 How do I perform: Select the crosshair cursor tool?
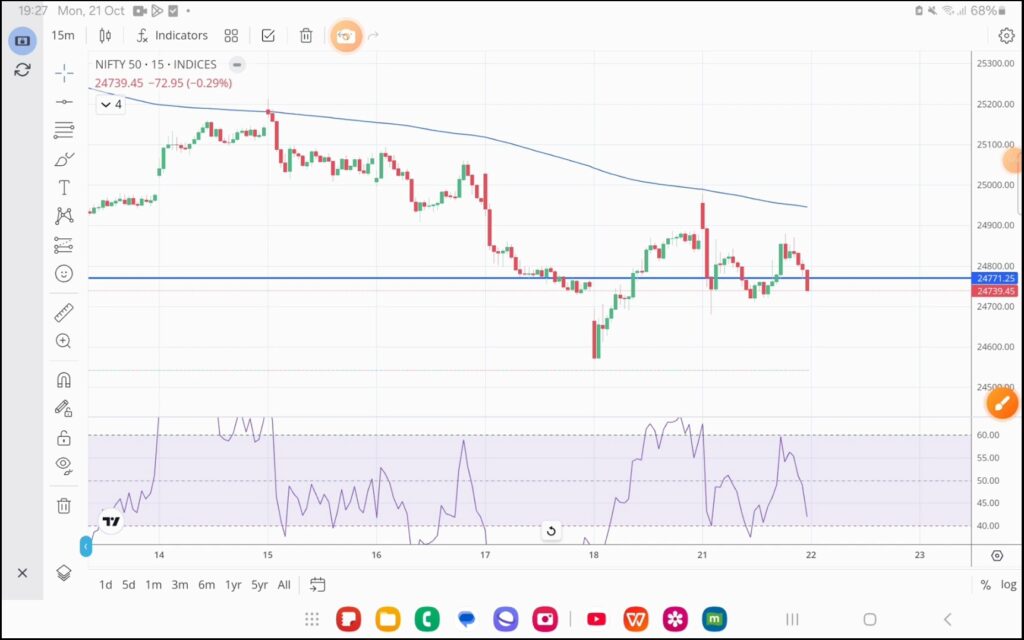point(64,73)
